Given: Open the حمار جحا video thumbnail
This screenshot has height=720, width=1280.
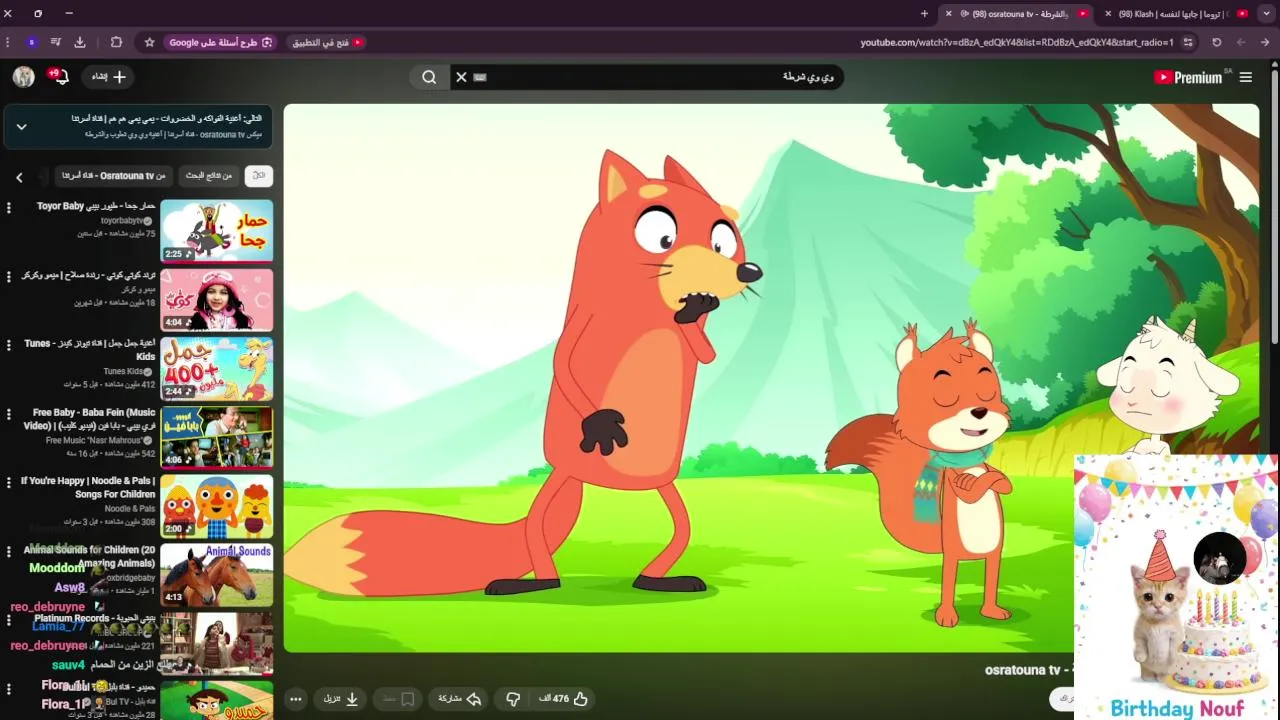Looking at the screenshot, I should pyautogui.click(x=217, y=230).
